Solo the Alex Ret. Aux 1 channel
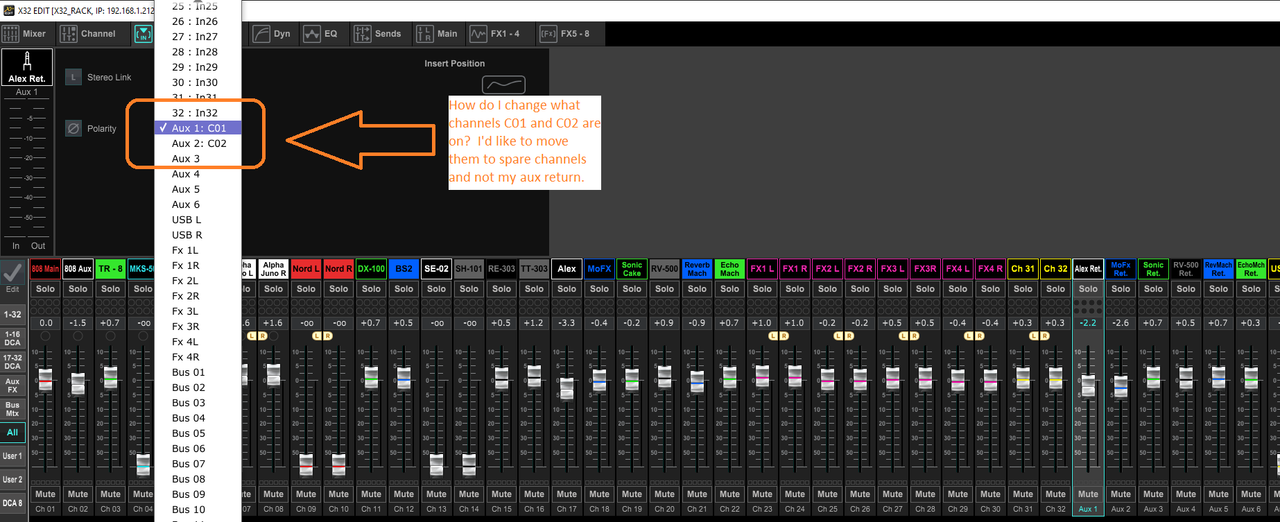This screenshot has width=1280, height=522. coord(1088,289)
